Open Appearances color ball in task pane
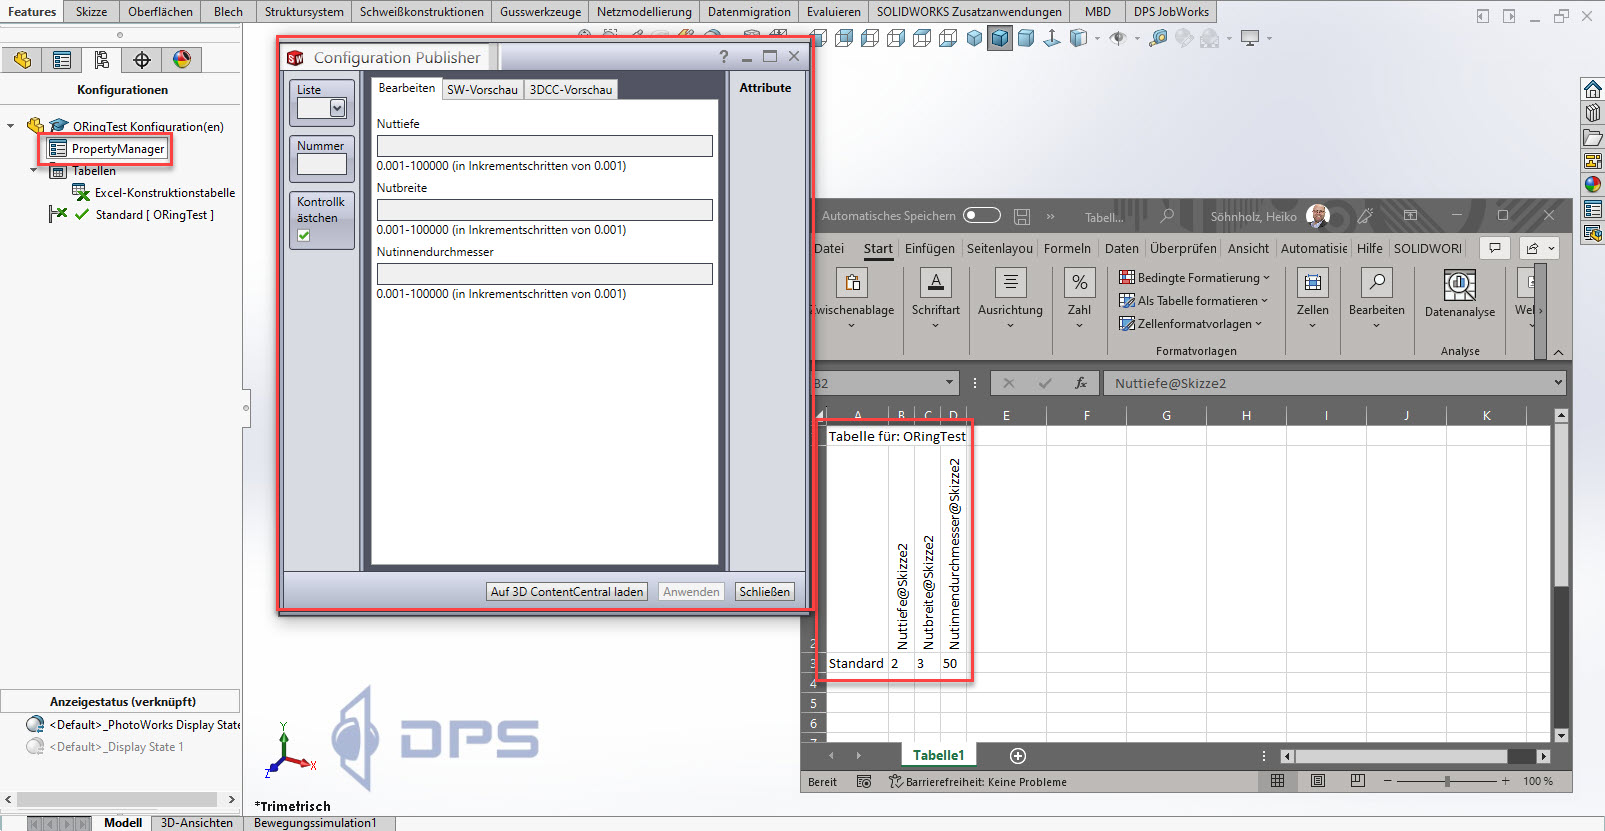 [x=1593, y=185]
